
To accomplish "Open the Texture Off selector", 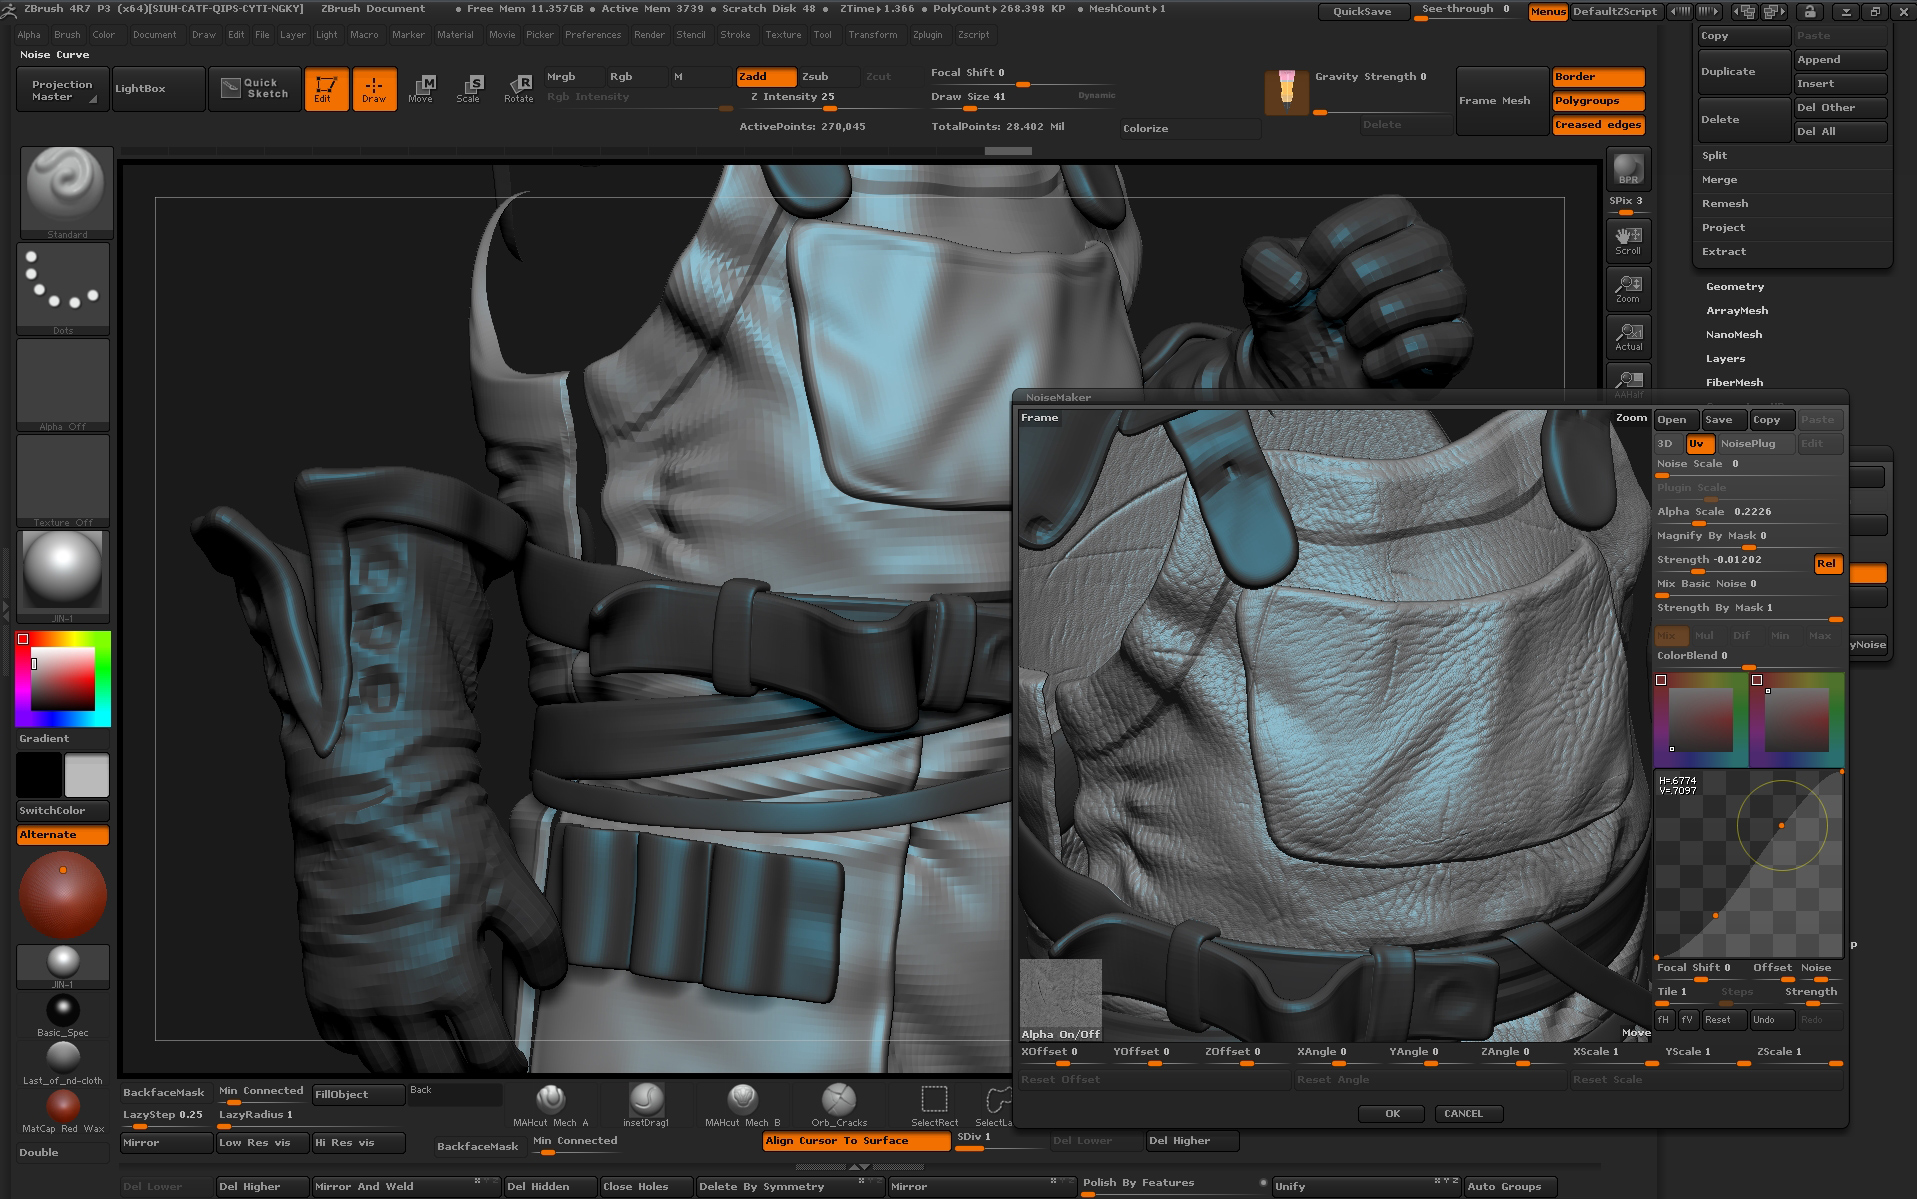I will coord(63,481).
